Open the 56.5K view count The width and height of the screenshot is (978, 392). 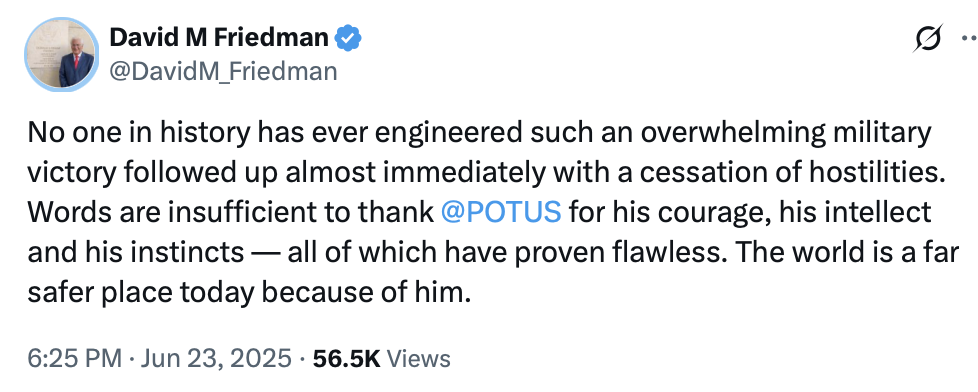pos(346,359)
